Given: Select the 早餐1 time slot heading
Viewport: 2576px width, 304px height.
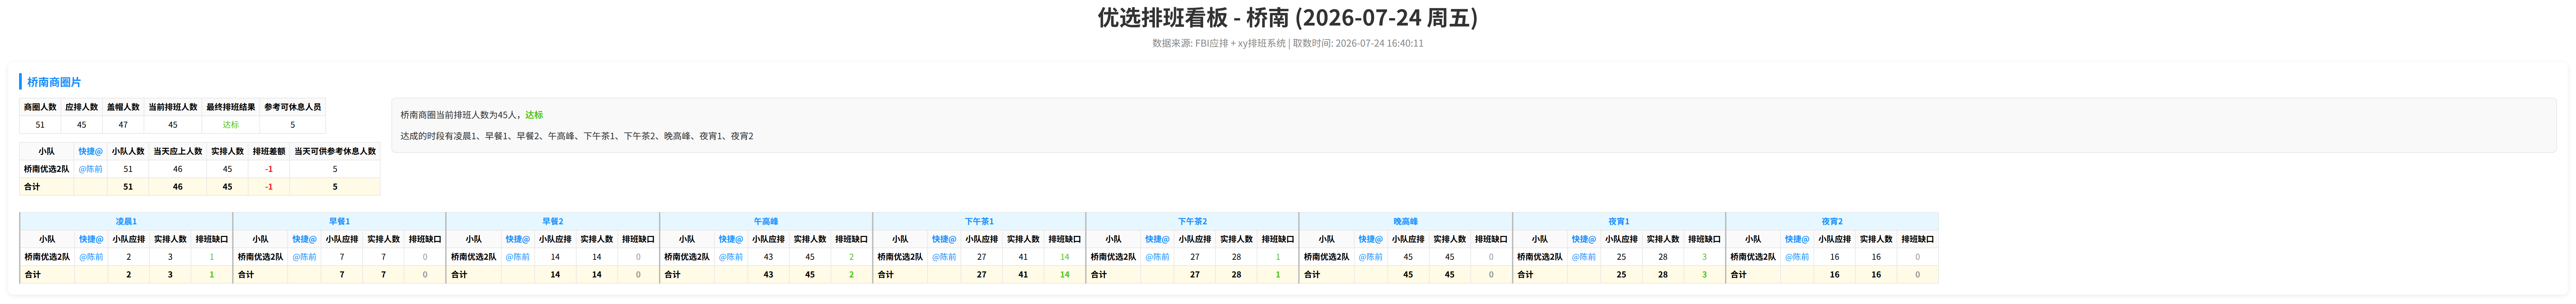Looking at the screenshot, I should click(x=339, y=221).
